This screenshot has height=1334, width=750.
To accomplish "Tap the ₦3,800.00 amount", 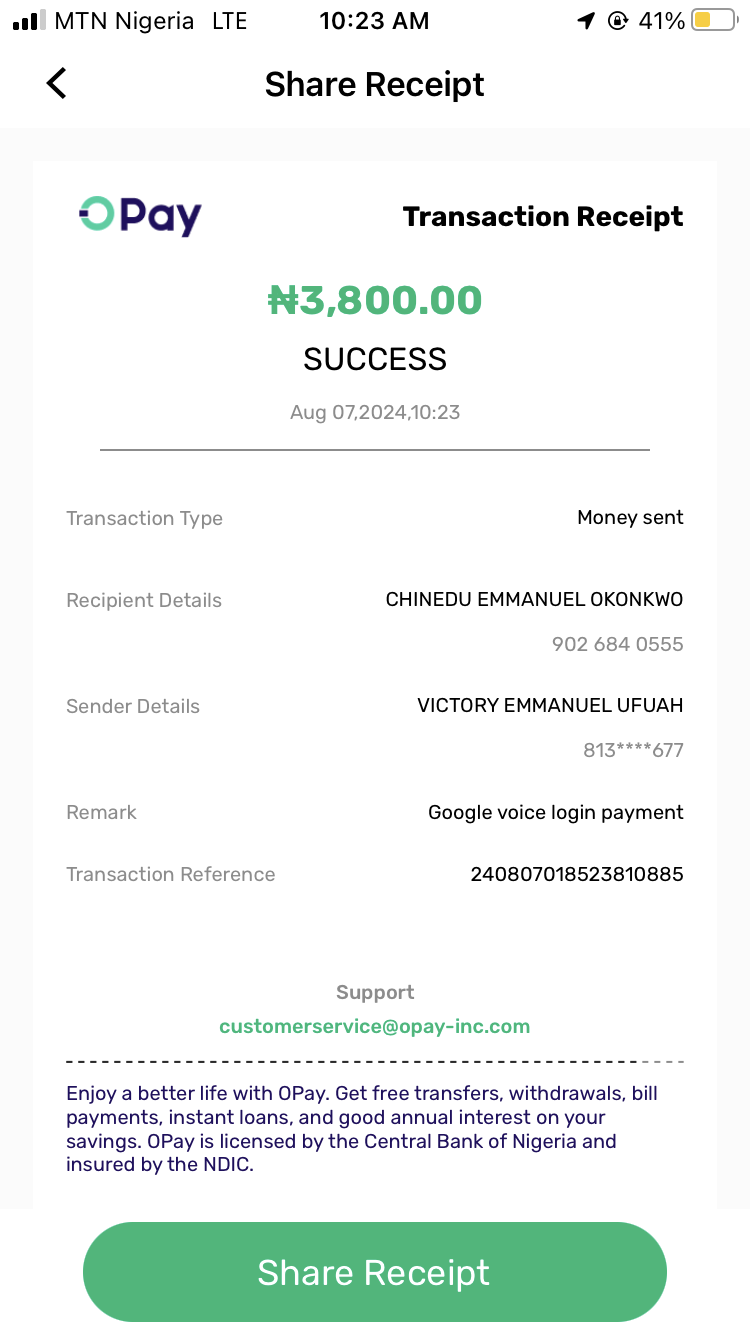I will (x=375, y=300).
